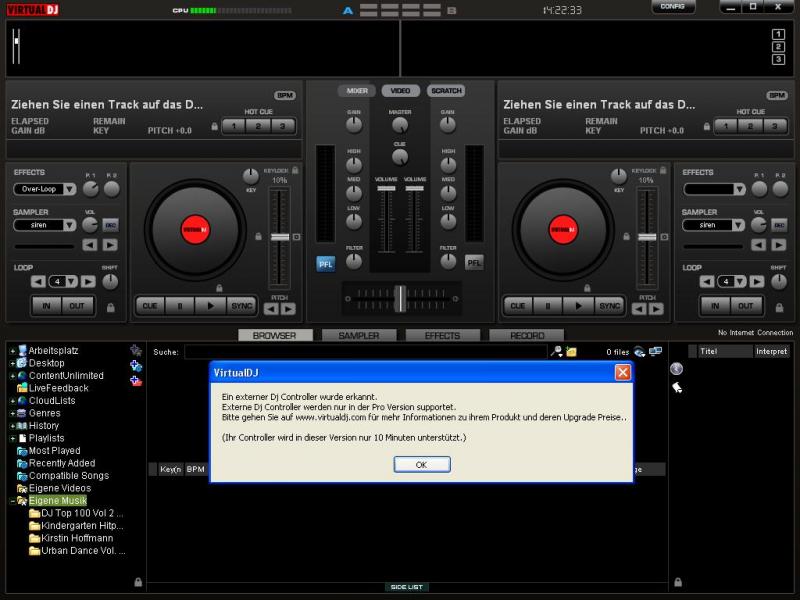Toggle the right deck PFL headphone button

[474, 263]
